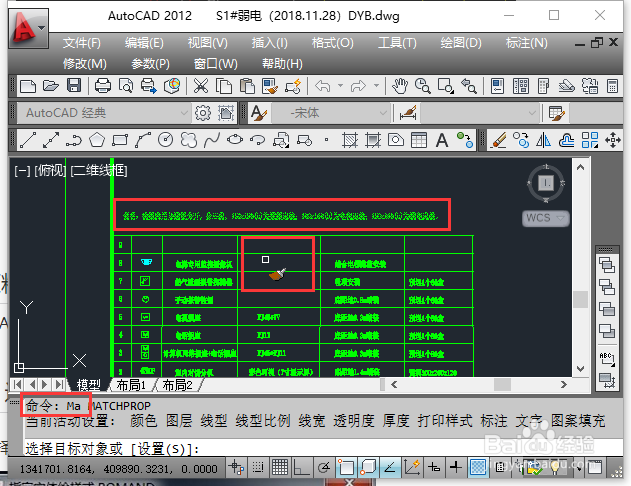This screenshot has height=486, width=631.
Task: Switch to the 布局1 layout tab
Action: click(131, 385)
